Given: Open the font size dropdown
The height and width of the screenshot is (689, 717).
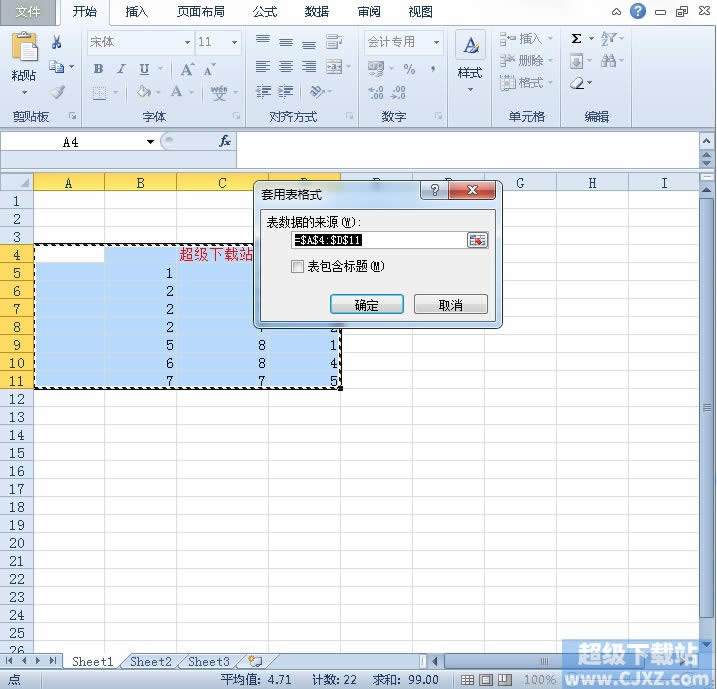Looking at the screenshot, I should (x=235, y=43).
